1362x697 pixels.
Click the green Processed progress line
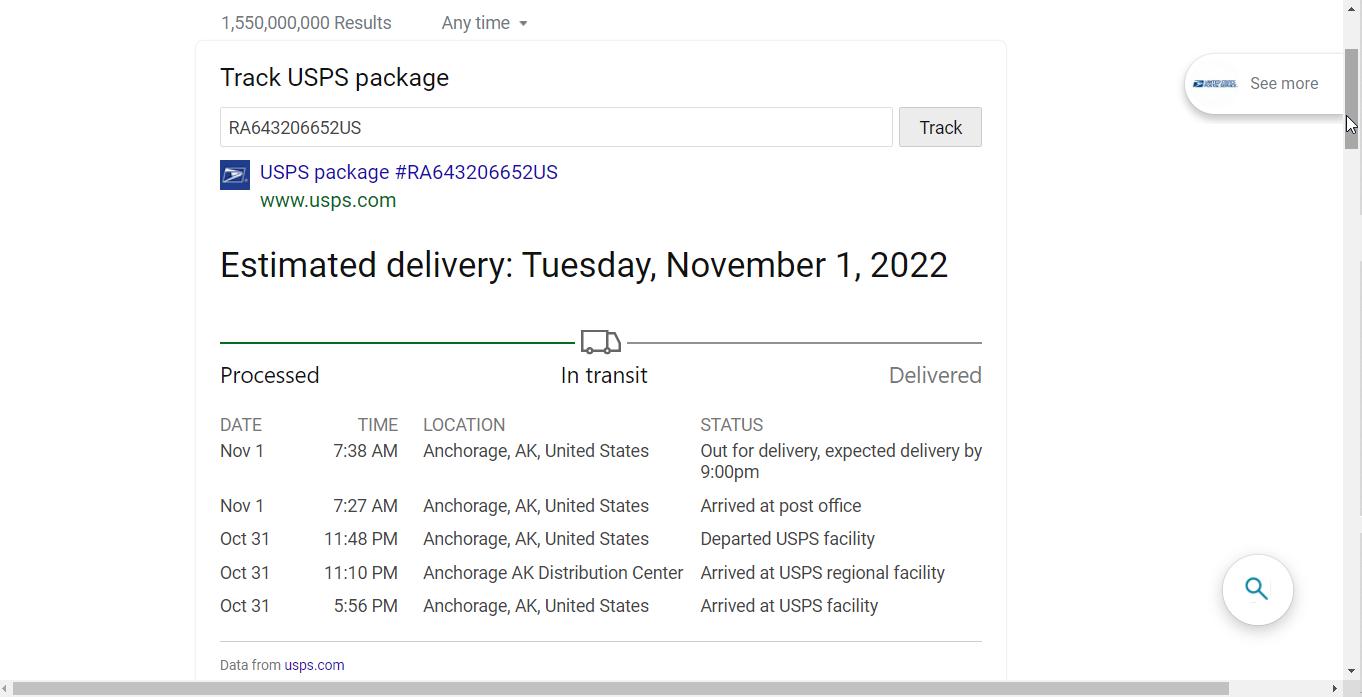point(396,342)
